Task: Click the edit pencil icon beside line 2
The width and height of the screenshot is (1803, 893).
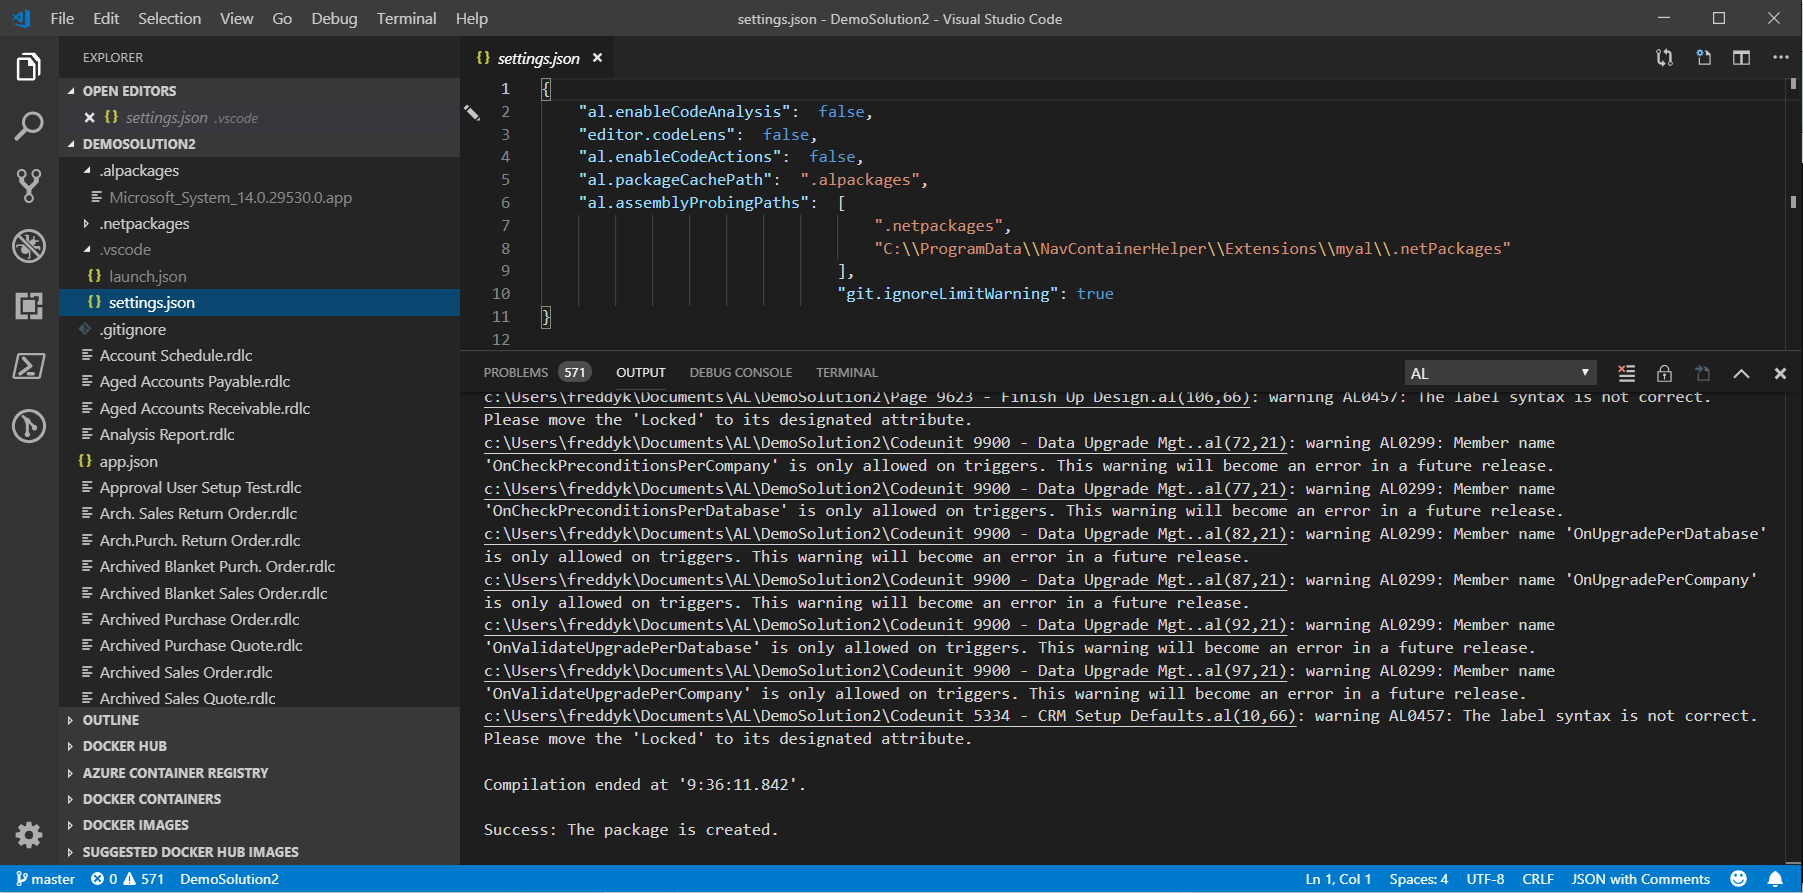Action: [472, 113]
